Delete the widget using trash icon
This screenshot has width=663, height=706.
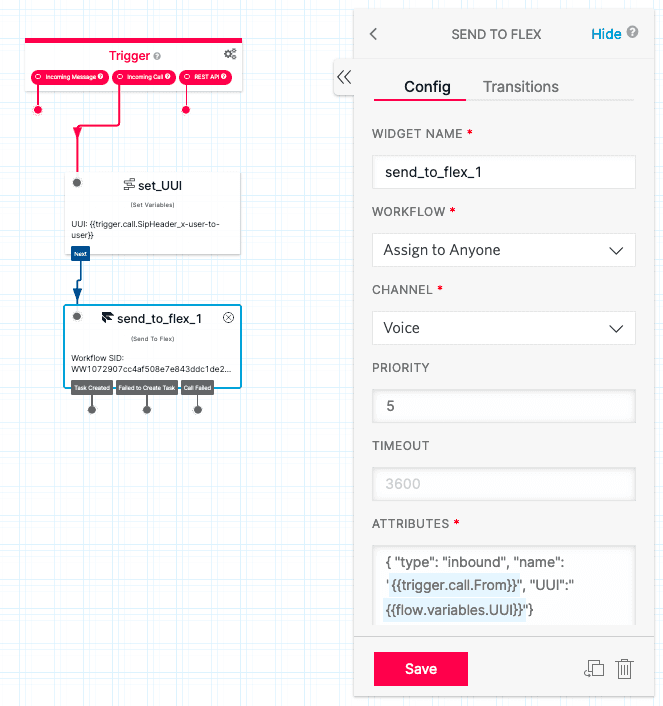click(x=625, y=669)
